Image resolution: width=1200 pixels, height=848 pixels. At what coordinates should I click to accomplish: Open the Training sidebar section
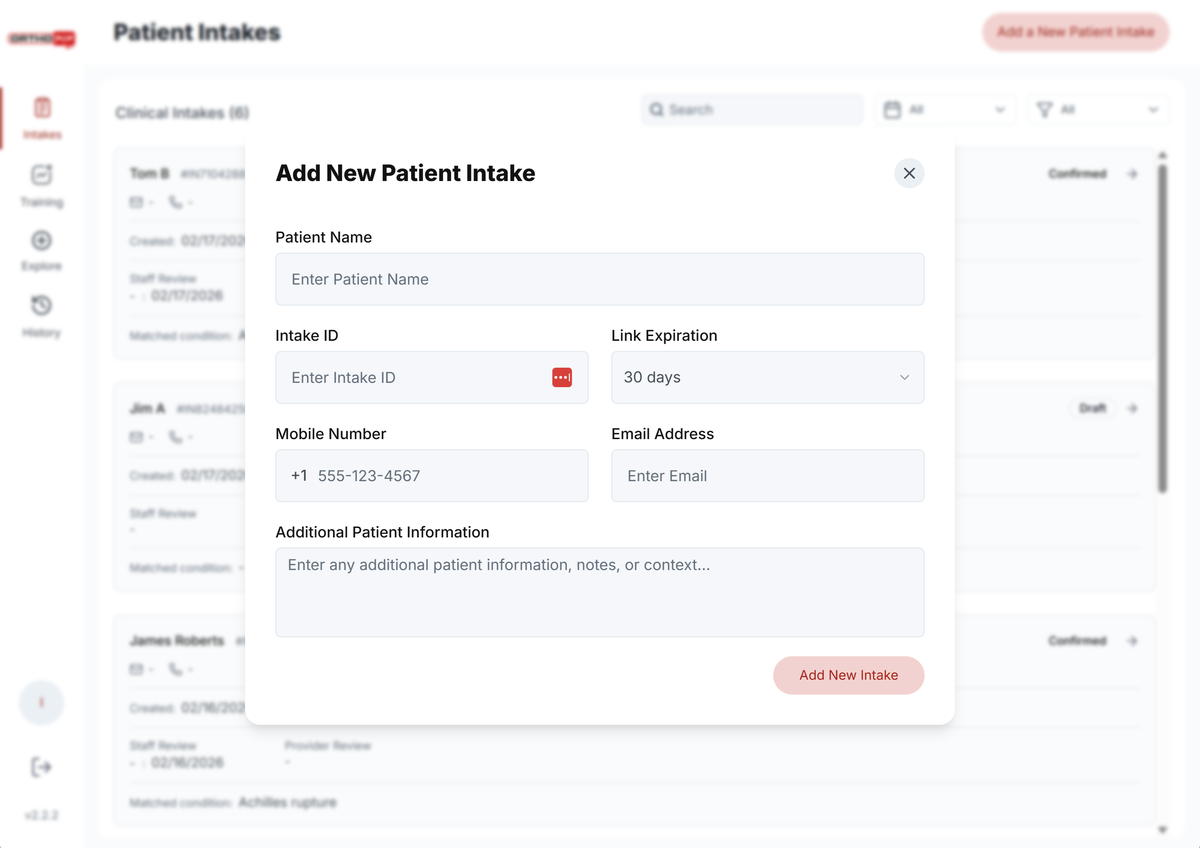(x=42, y=185)
